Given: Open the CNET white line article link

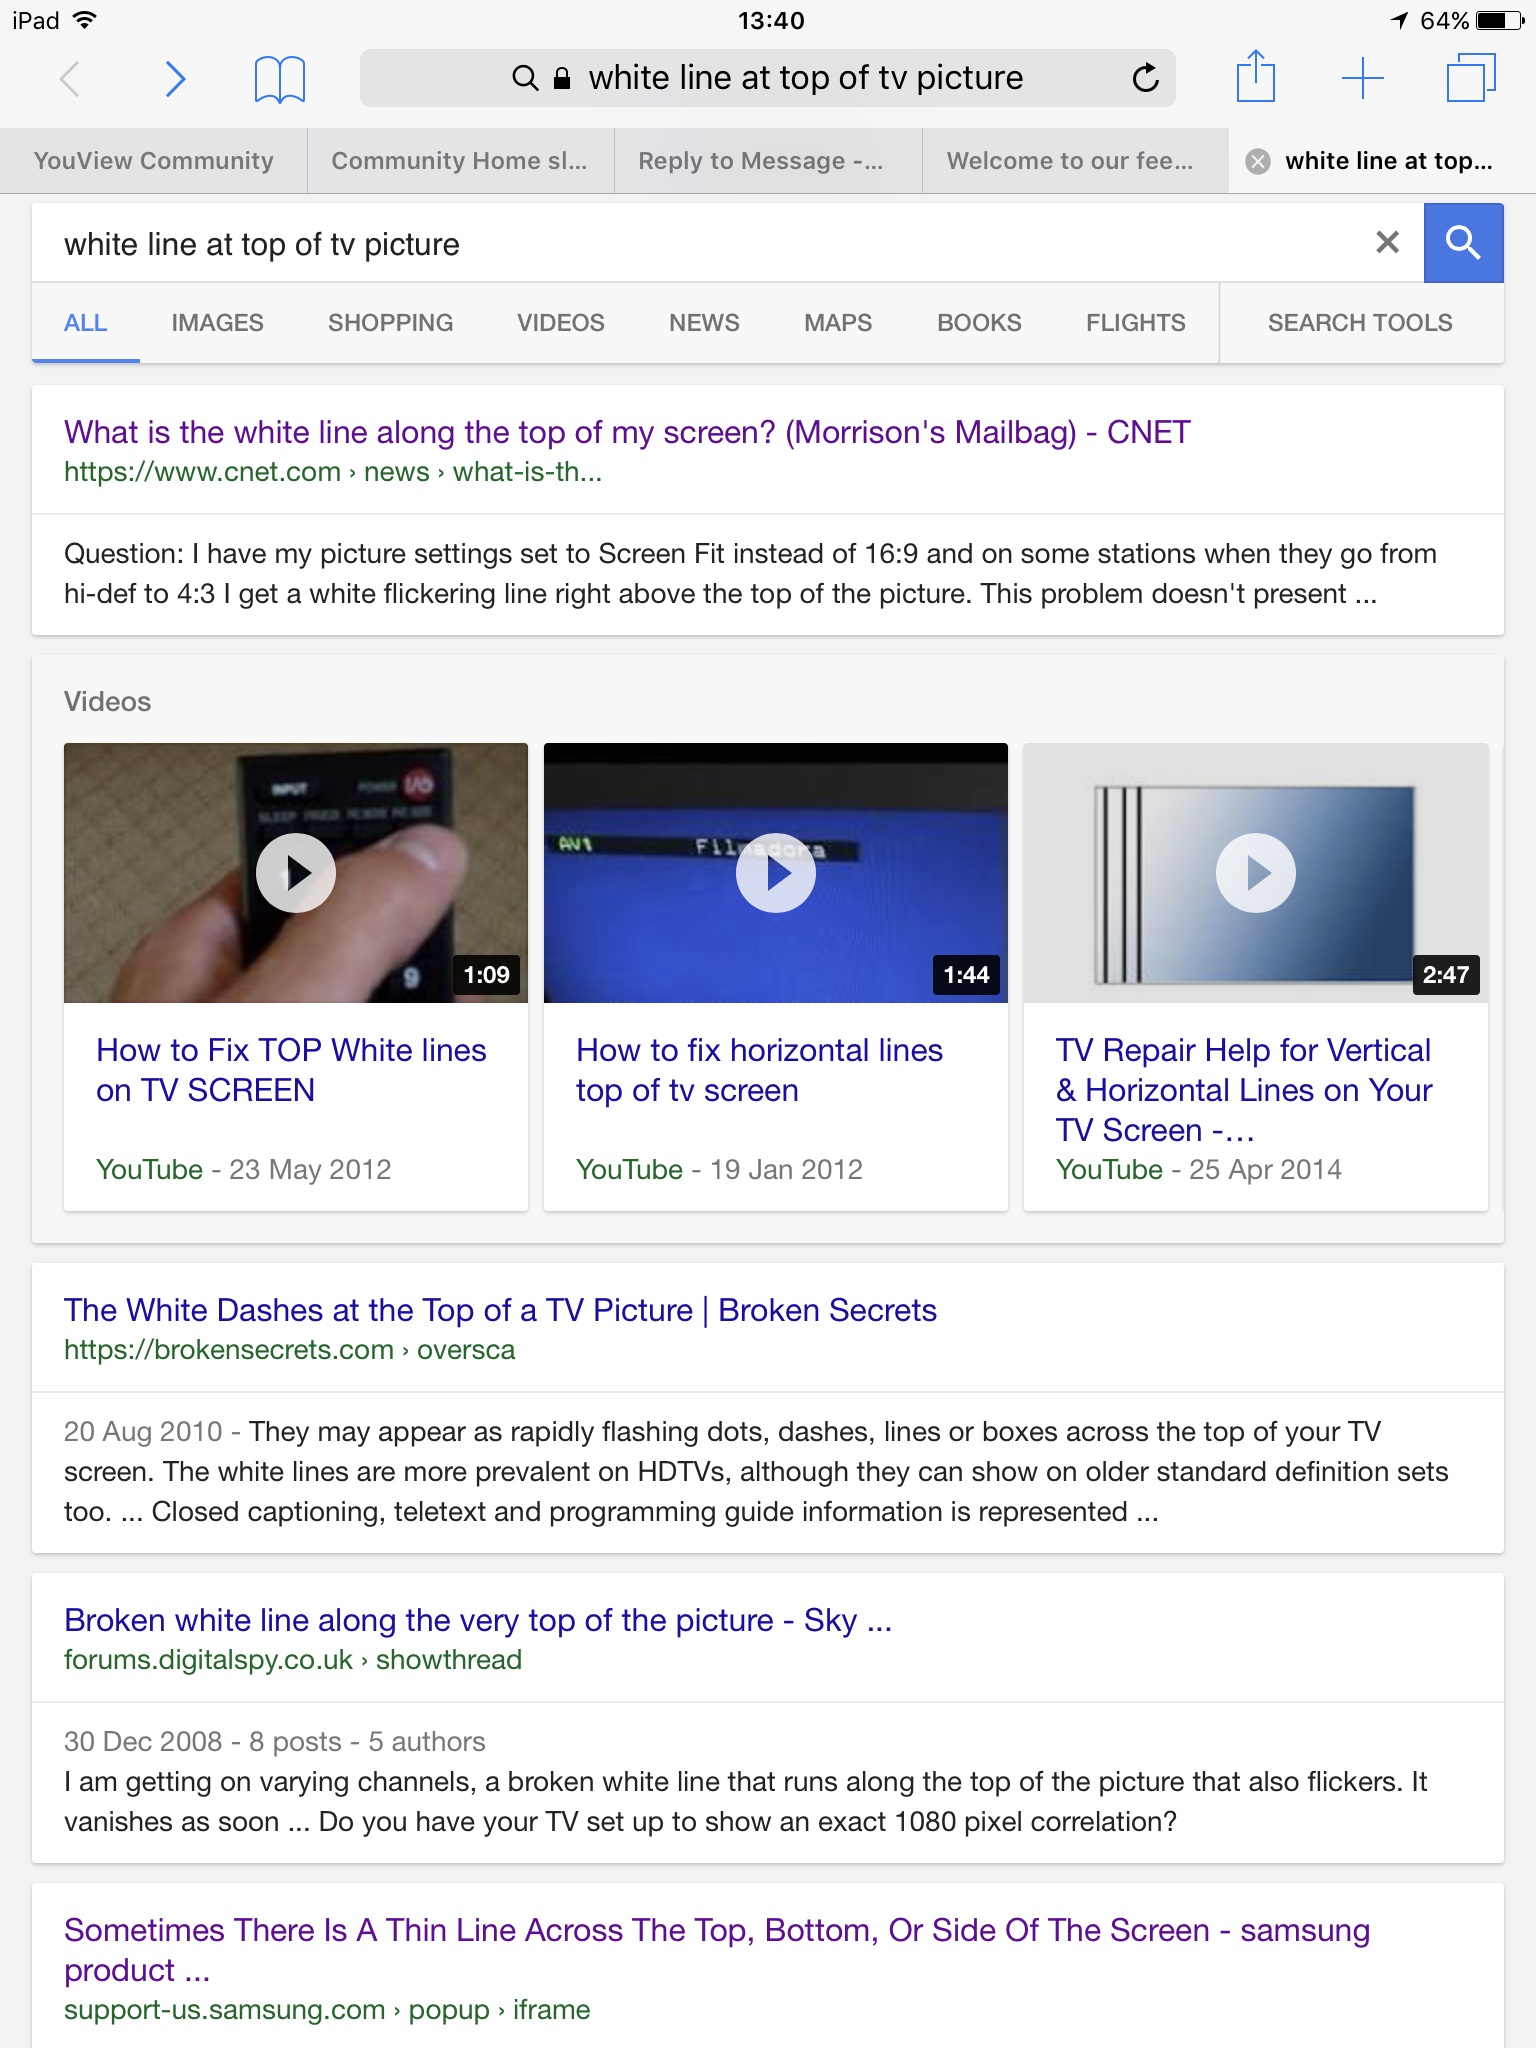Looking at the screenshot, I should tap(627, 432).
